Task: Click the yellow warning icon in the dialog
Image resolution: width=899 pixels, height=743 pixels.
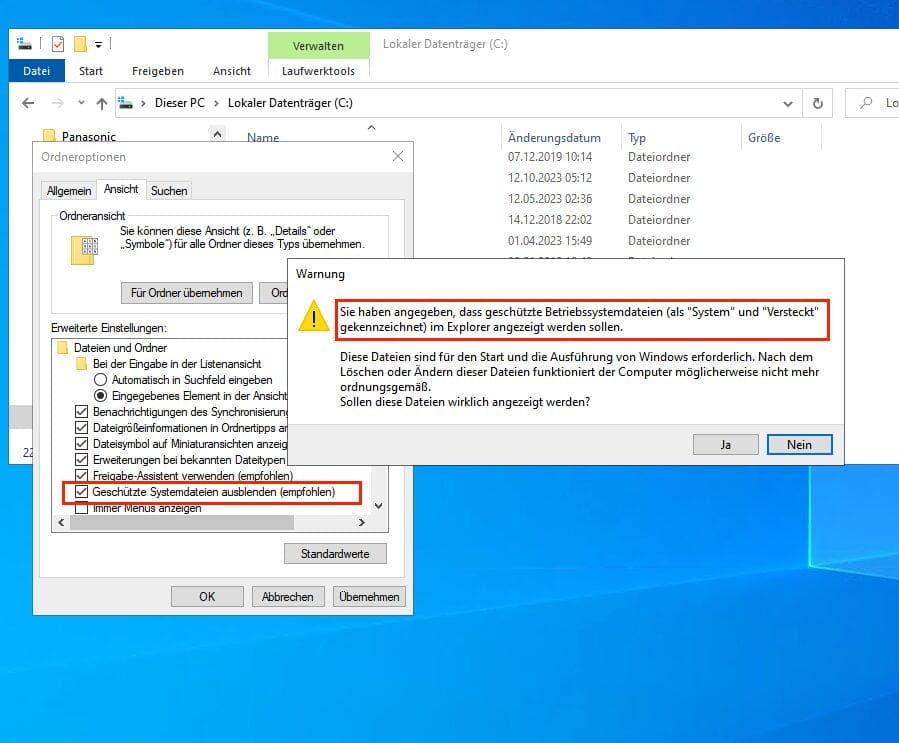Action: [314, 317]
